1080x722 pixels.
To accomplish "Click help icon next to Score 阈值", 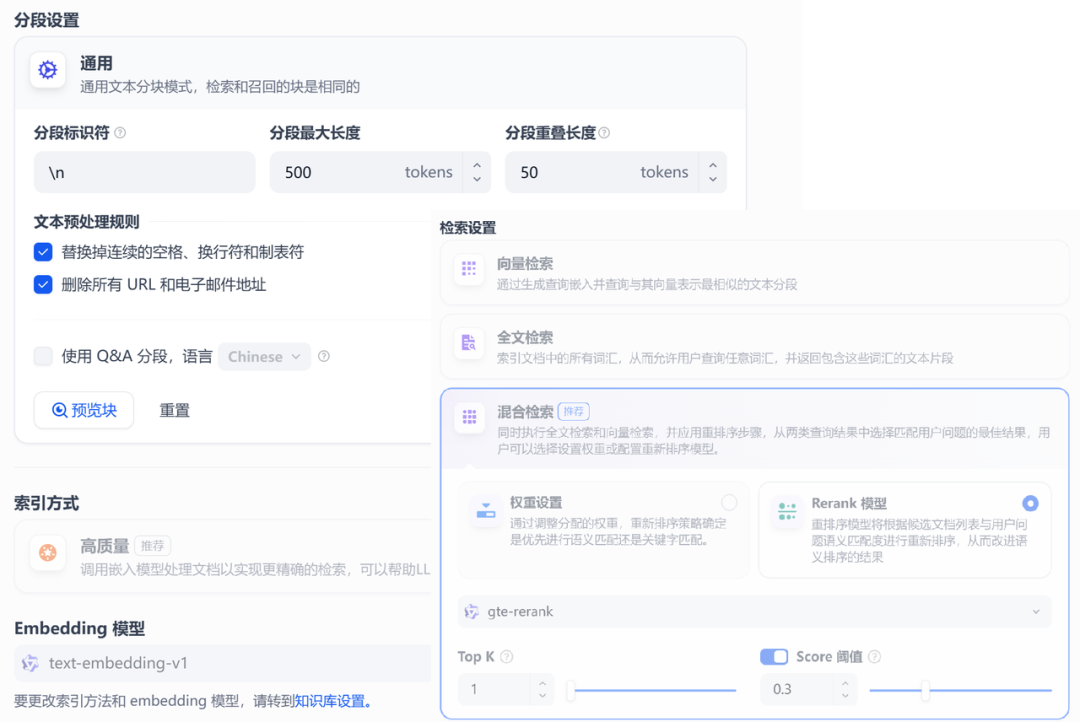I will 875,657.
